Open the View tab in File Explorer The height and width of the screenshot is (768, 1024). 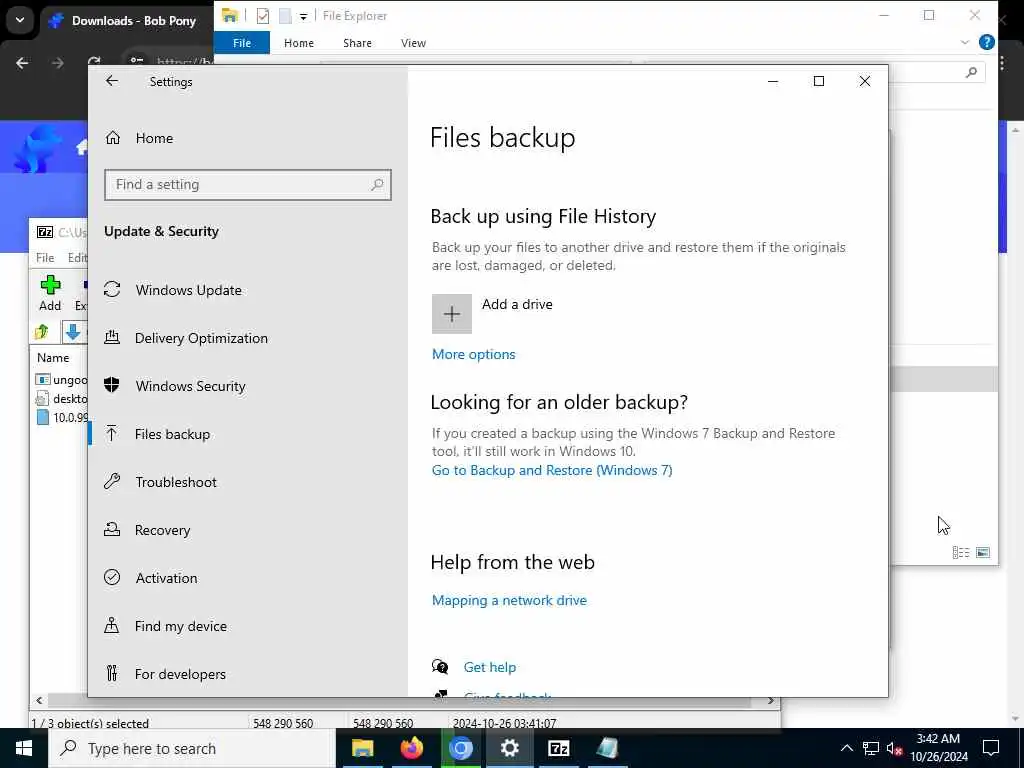point(413,43)
